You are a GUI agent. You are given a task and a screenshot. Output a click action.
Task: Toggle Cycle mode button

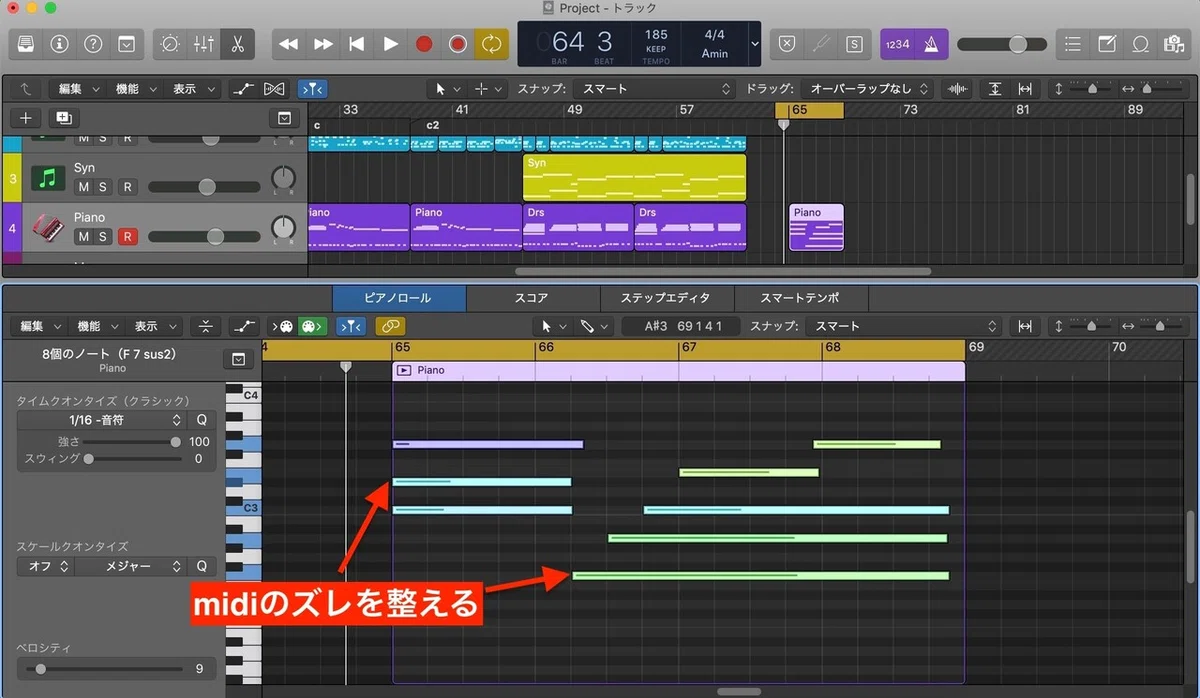pyautogui.click(x=491, y=44)
